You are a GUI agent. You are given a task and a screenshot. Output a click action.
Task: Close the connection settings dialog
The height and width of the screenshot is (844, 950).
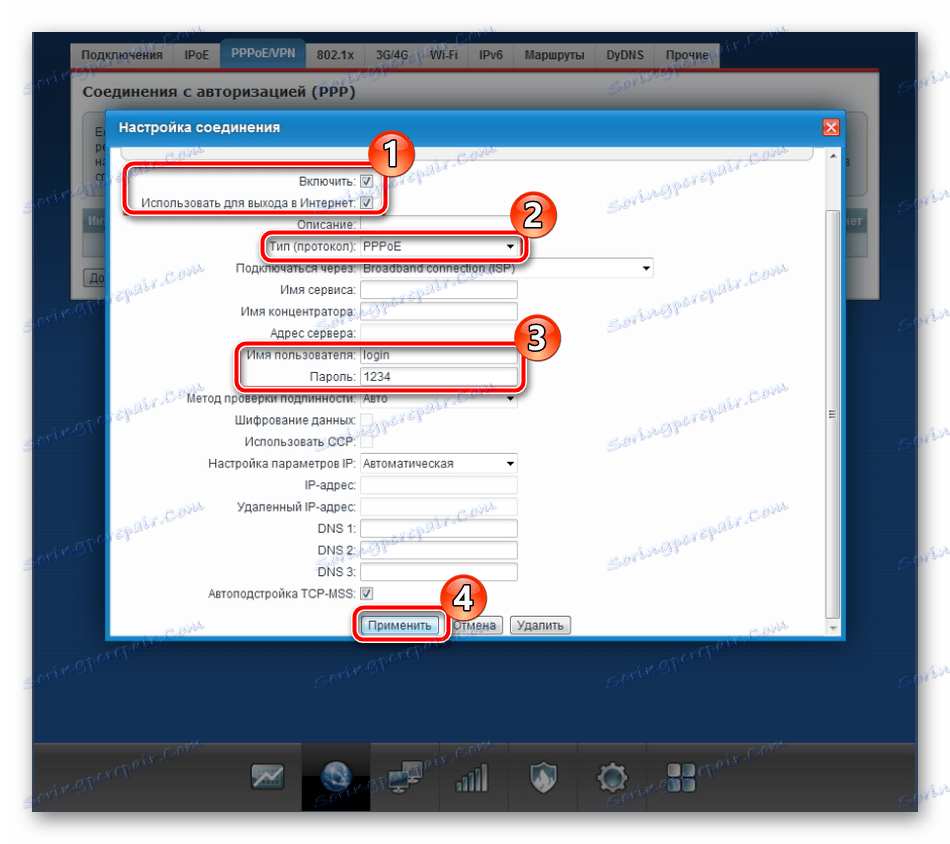831,127
